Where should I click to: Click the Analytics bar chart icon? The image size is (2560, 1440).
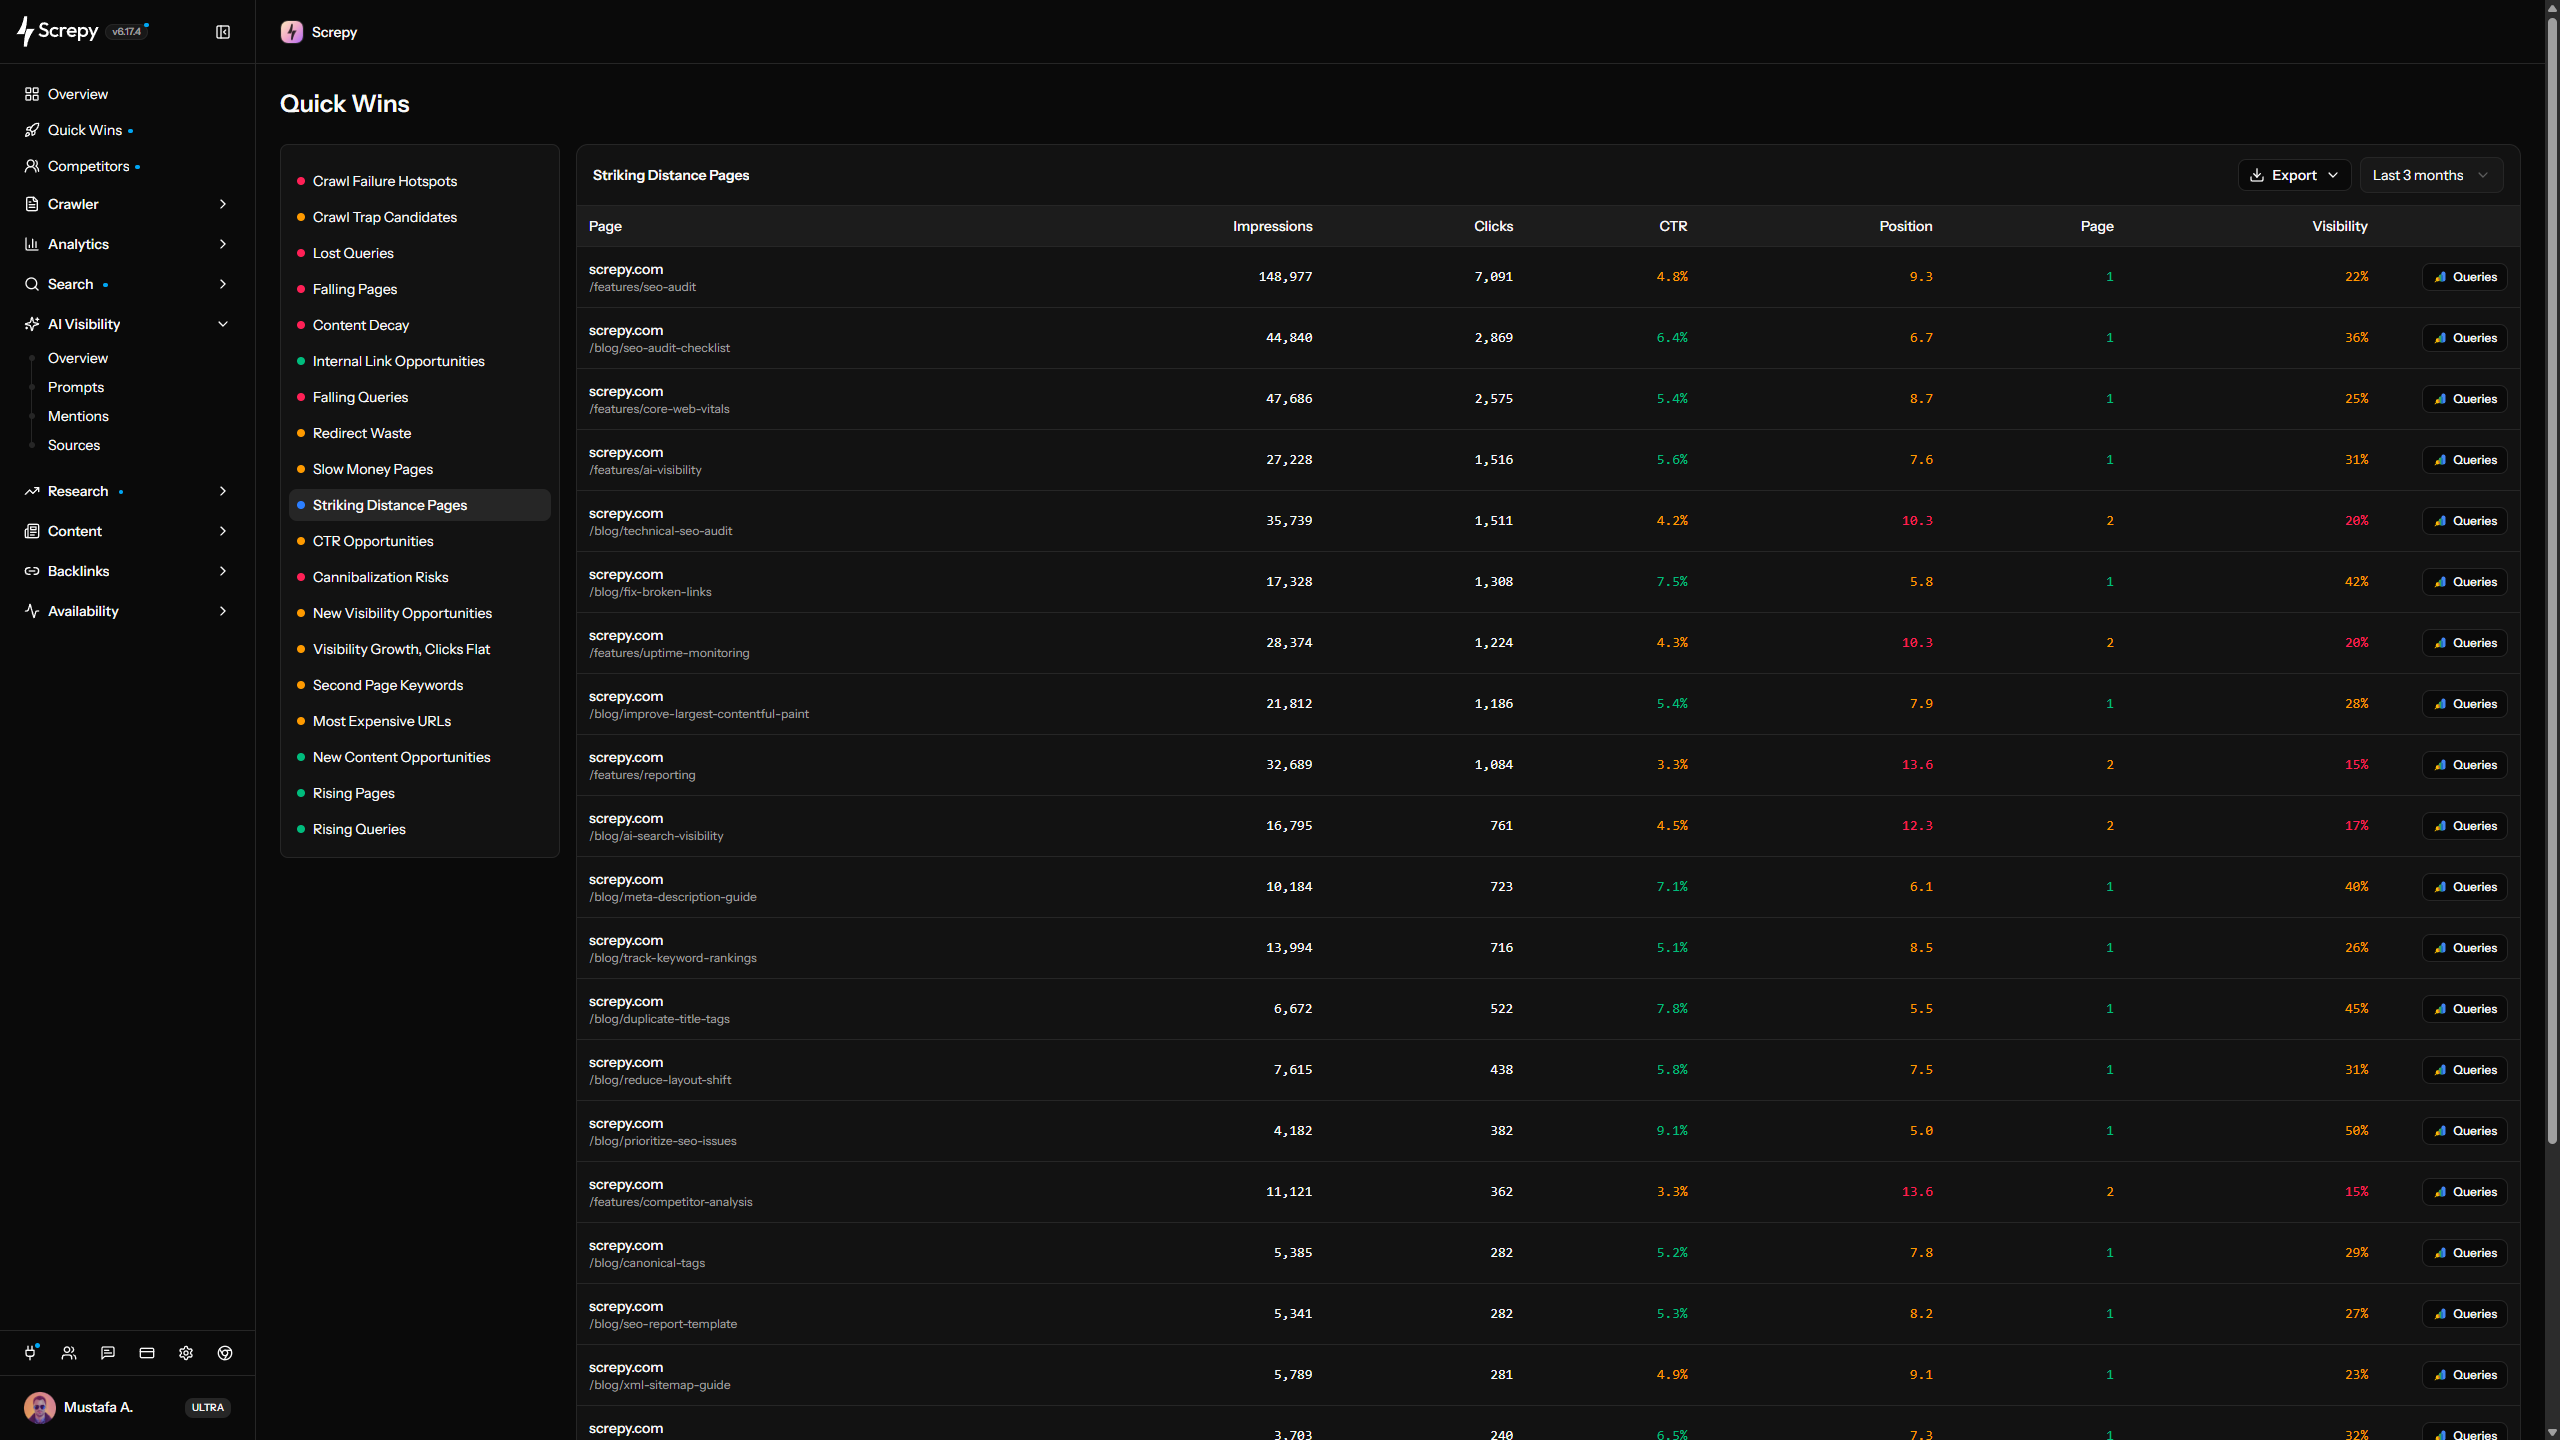point(32,244)
